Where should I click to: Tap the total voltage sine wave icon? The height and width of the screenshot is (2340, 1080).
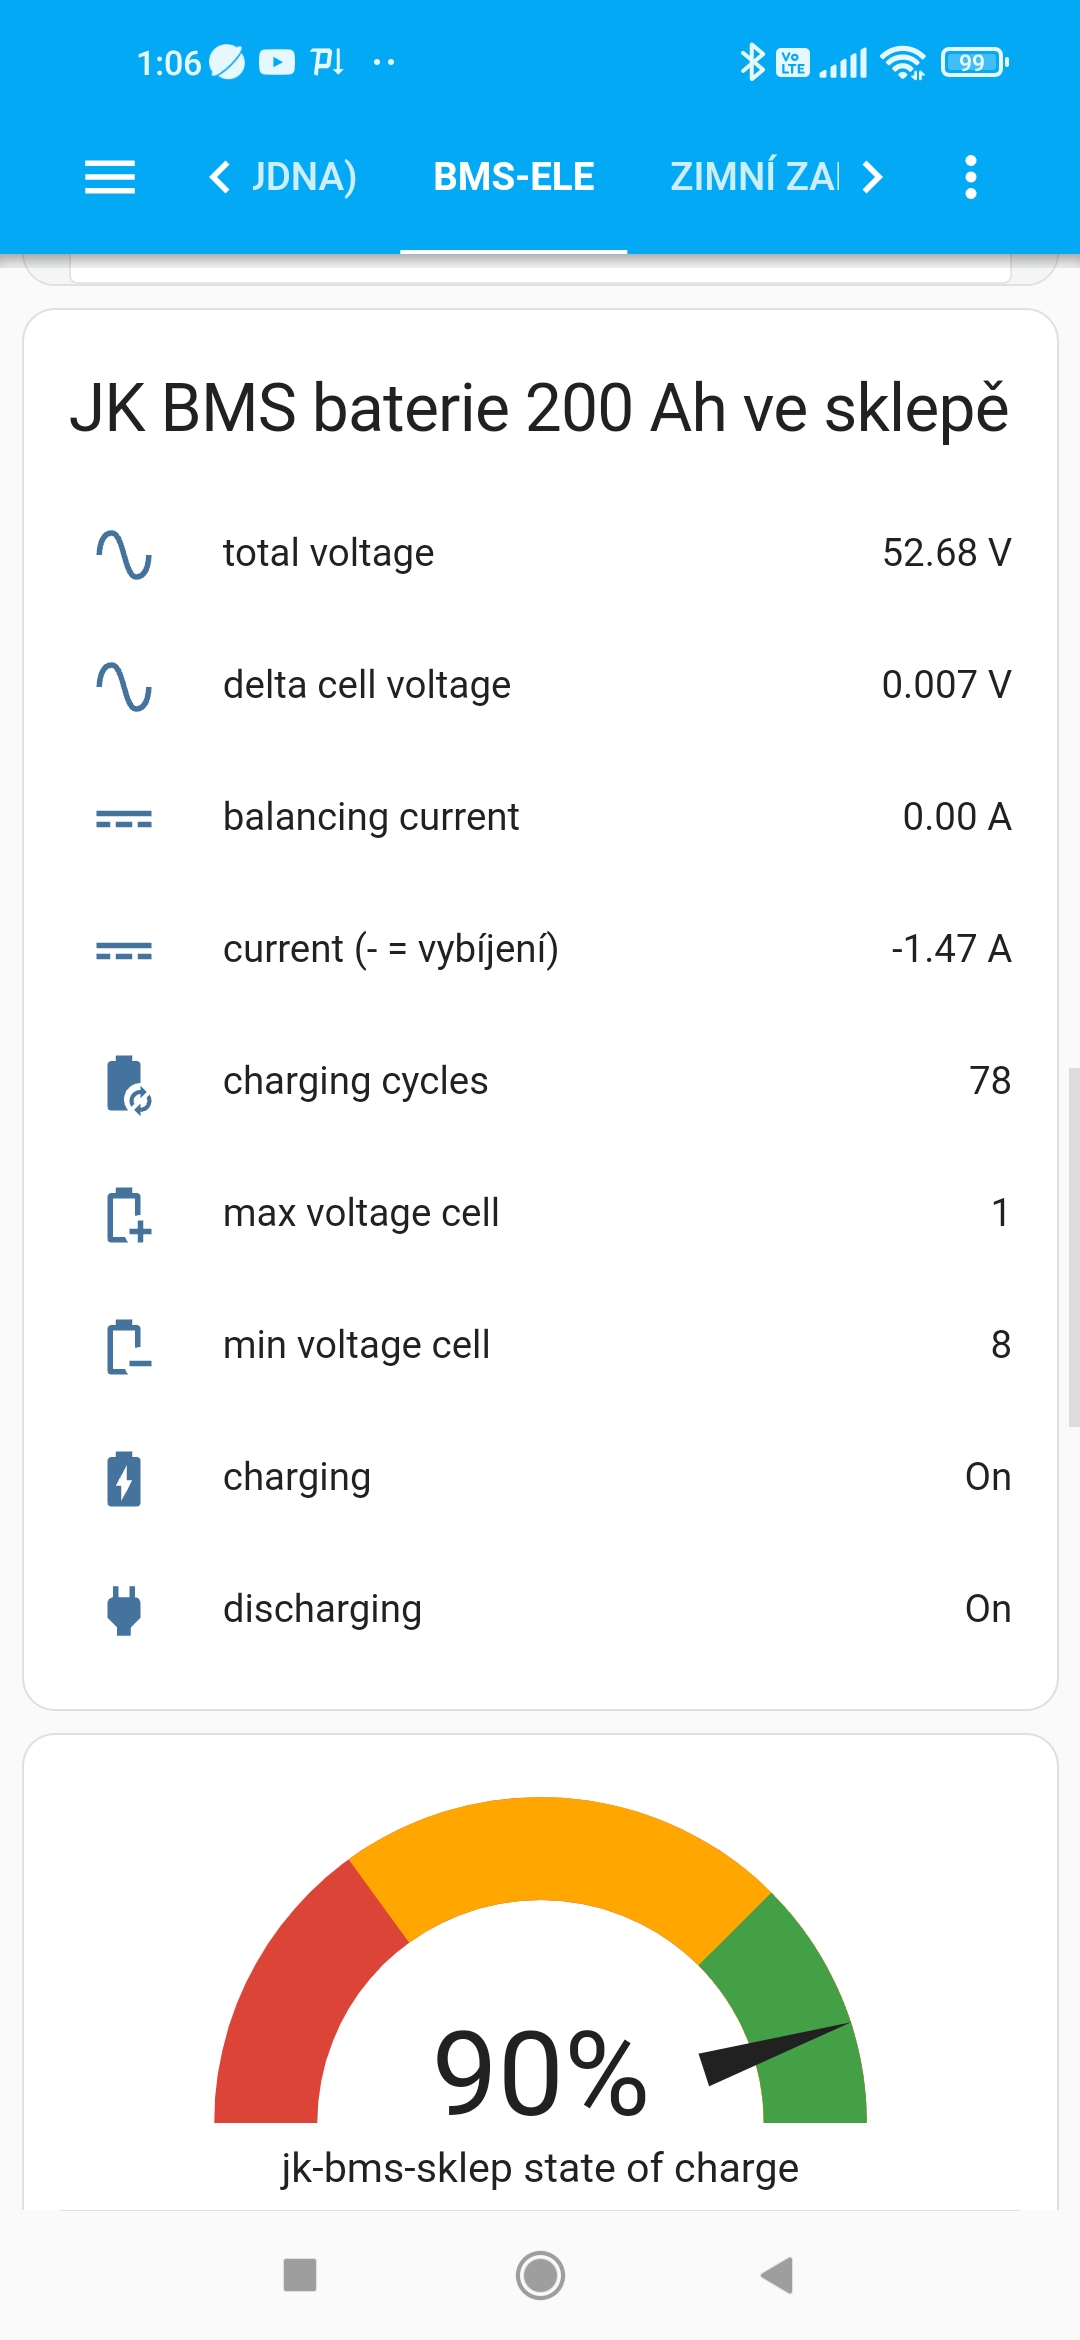(x=124, y=554)
